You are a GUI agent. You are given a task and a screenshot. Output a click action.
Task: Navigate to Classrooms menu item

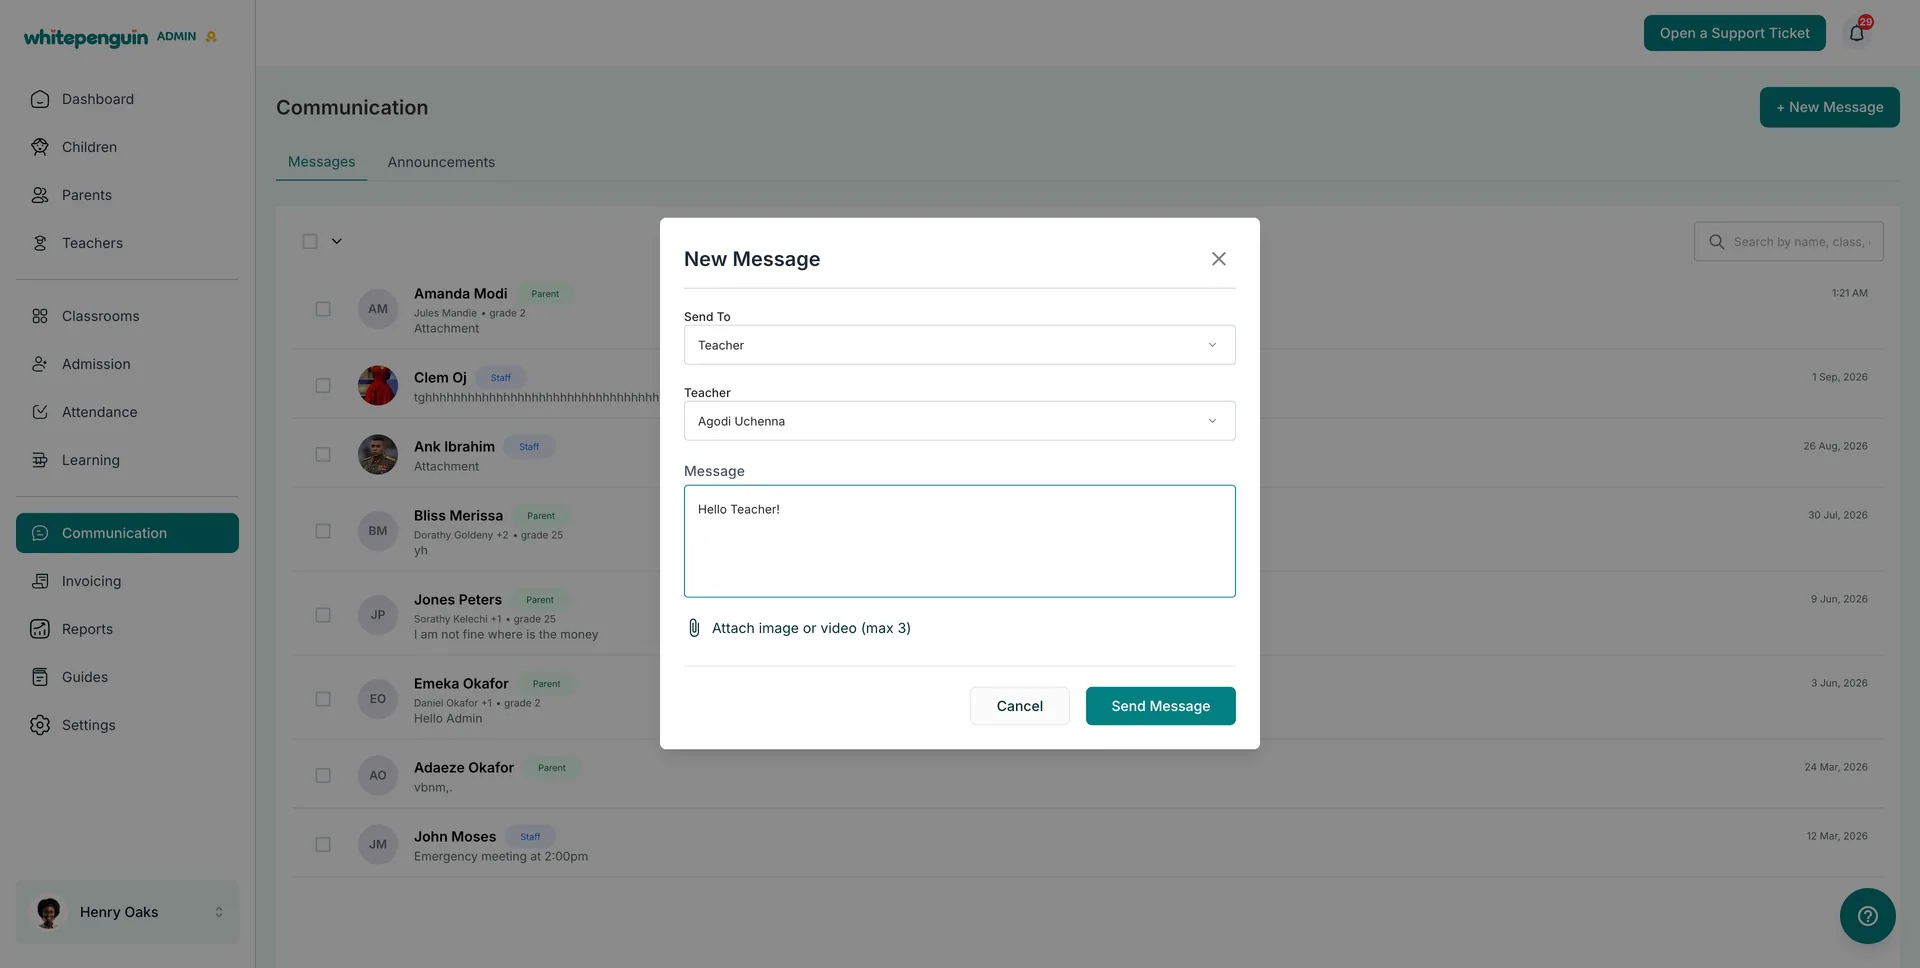click(x=127, y=316)
